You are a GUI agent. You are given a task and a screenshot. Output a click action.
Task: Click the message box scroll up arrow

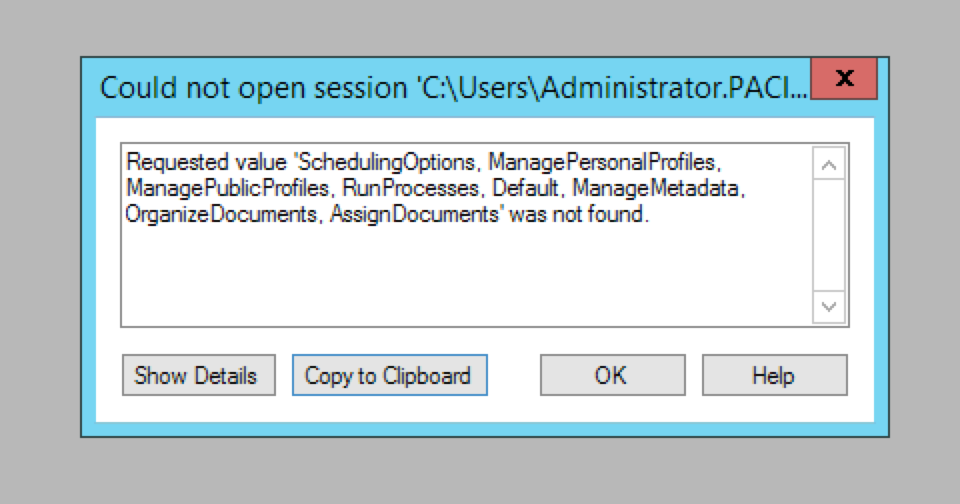[x=830, y=163]
